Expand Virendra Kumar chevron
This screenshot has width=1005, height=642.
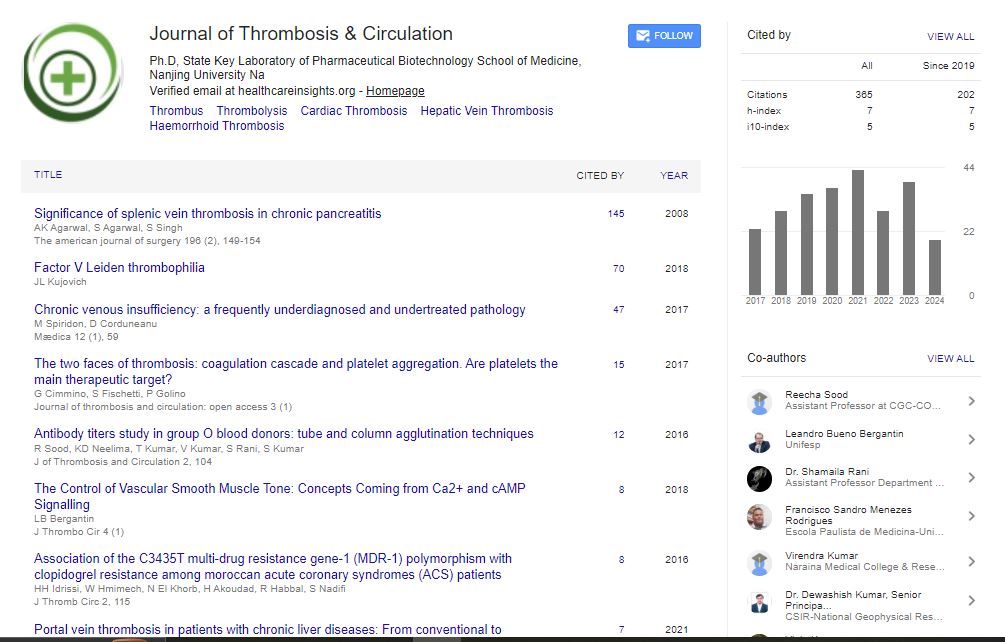click(x=972, y=561)
